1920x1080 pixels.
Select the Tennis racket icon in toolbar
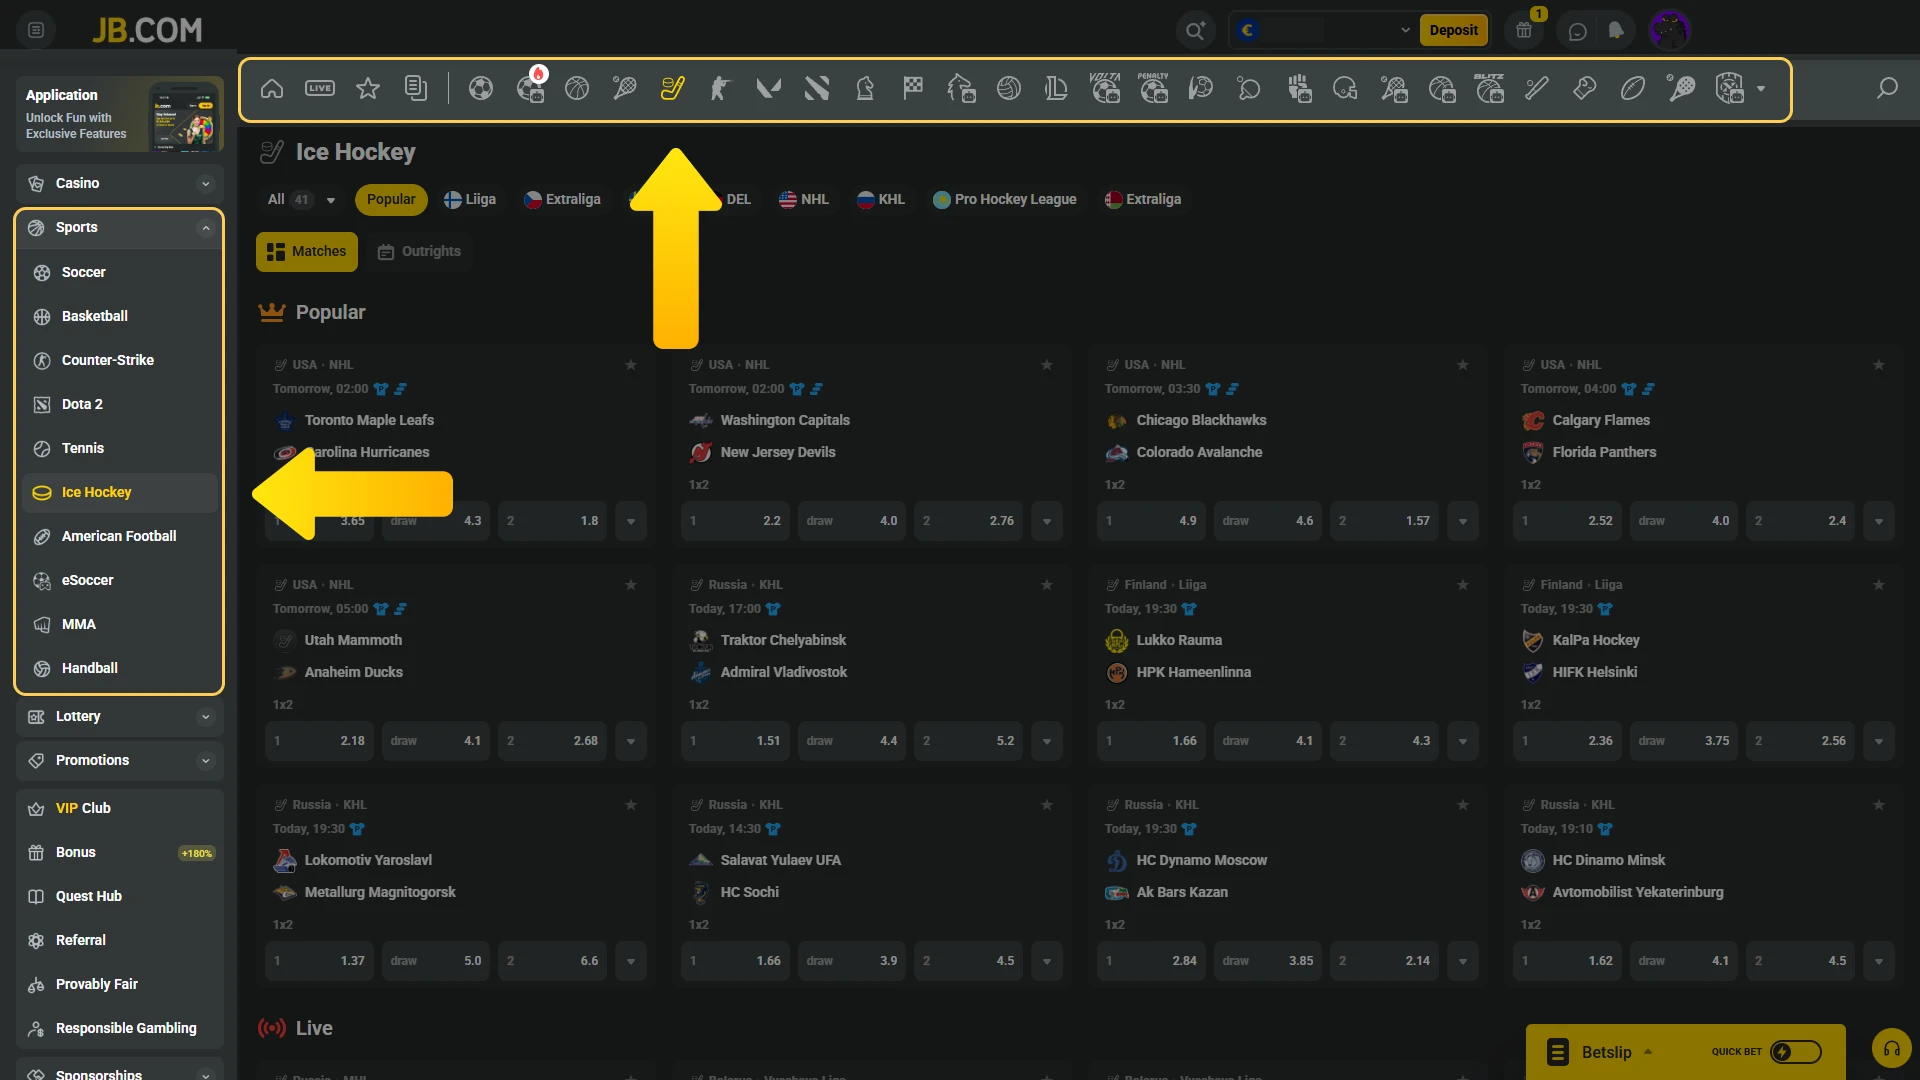[x=625, y=89]
